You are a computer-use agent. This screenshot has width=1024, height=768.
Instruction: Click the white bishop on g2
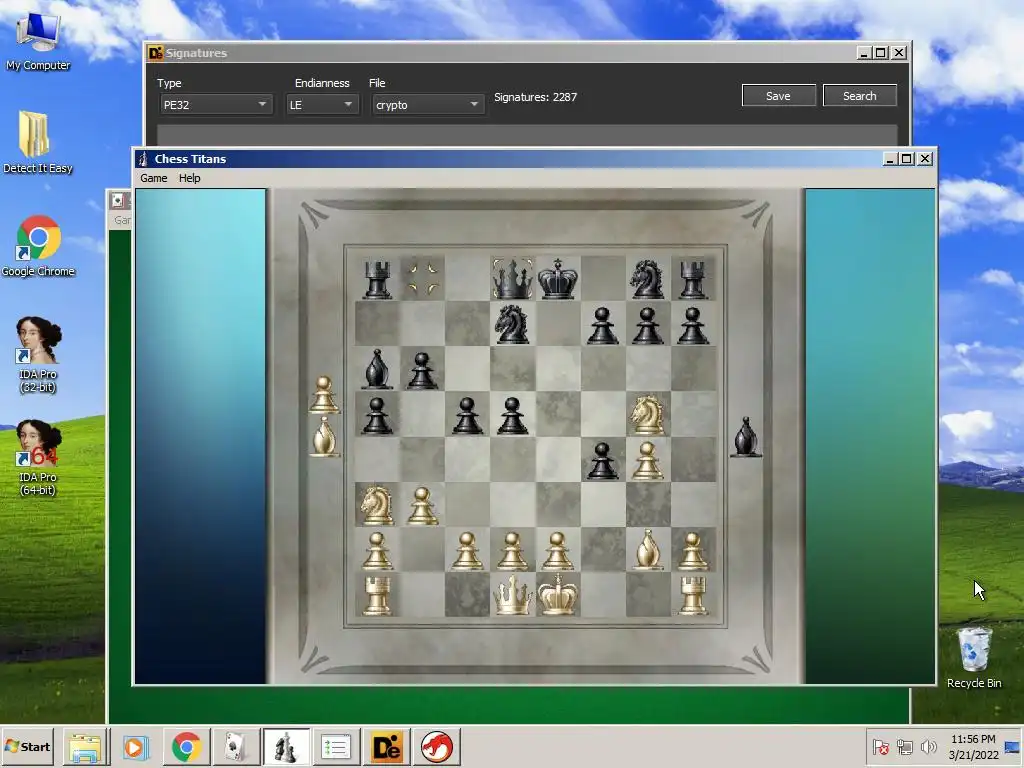tap(647, 549)
